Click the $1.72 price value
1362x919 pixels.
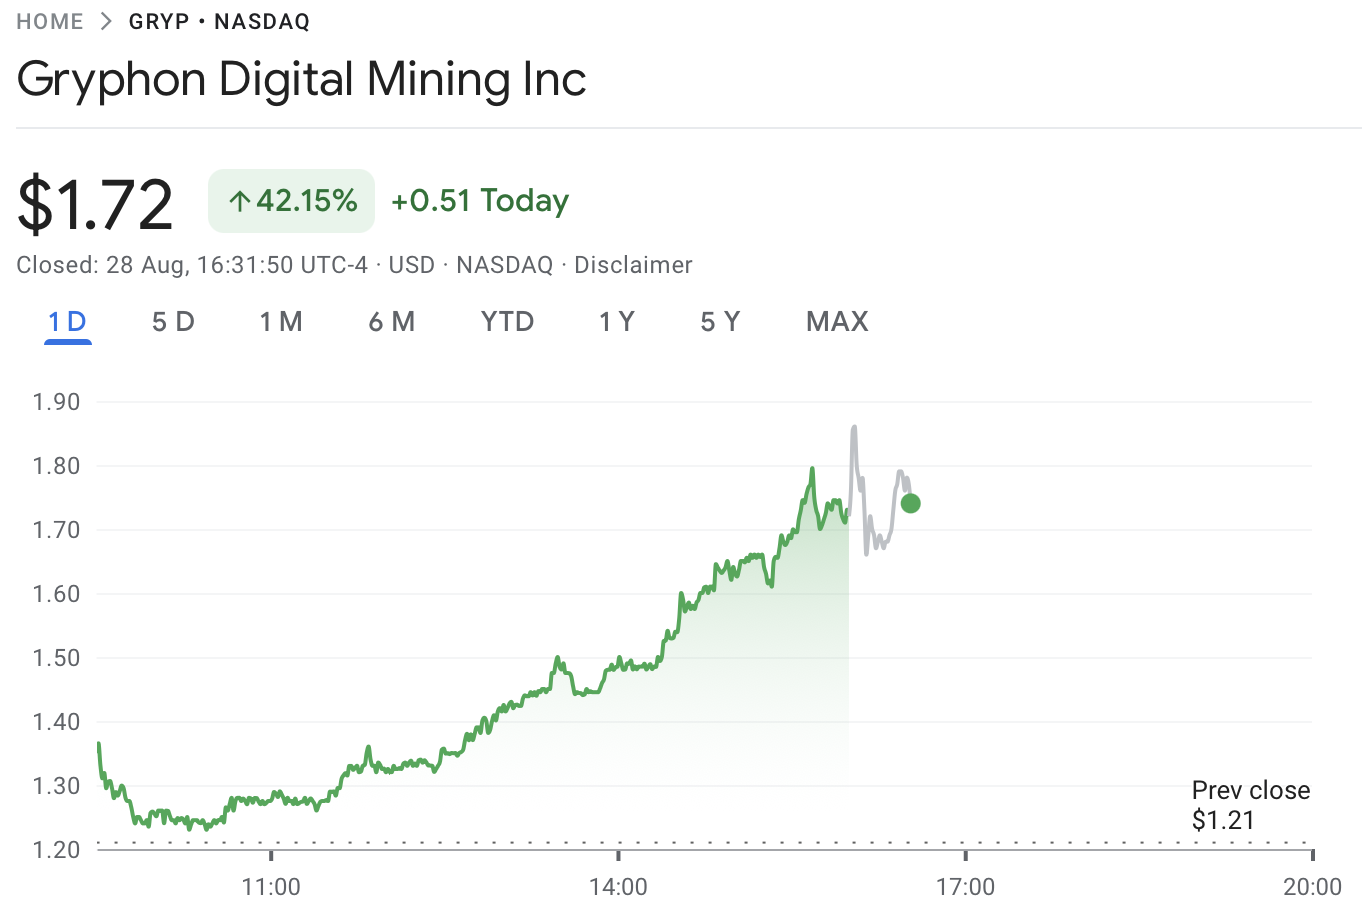(95, 205)
